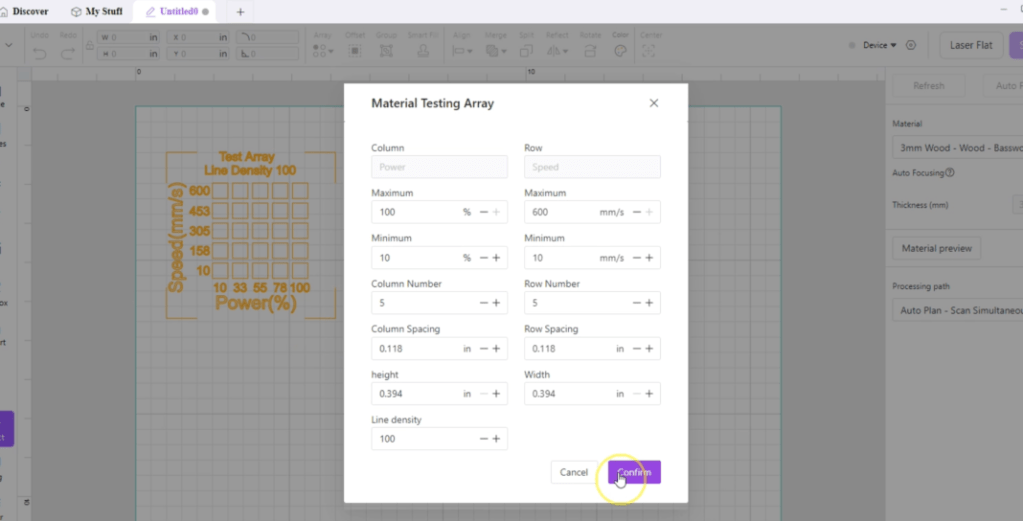
Task: Switch to the Discover tab
Action: (x=29, y=11)
